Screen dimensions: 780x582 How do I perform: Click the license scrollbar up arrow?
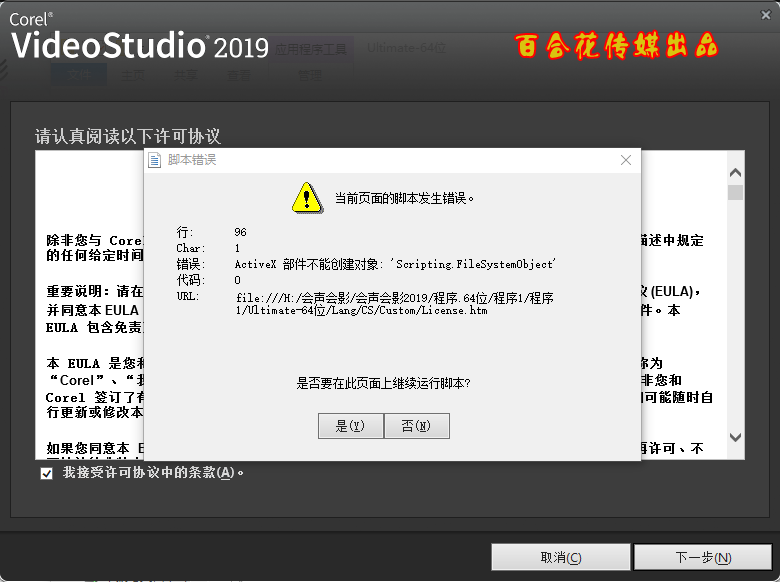[x=735, y=173]
